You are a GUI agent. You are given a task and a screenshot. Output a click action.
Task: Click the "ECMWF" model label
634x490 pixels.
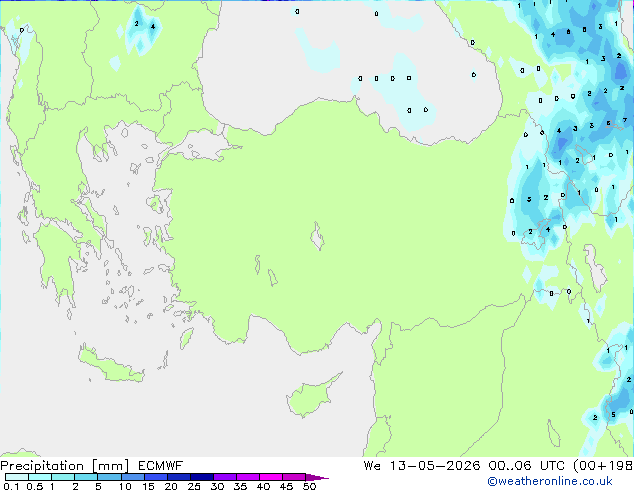(161, 466)
